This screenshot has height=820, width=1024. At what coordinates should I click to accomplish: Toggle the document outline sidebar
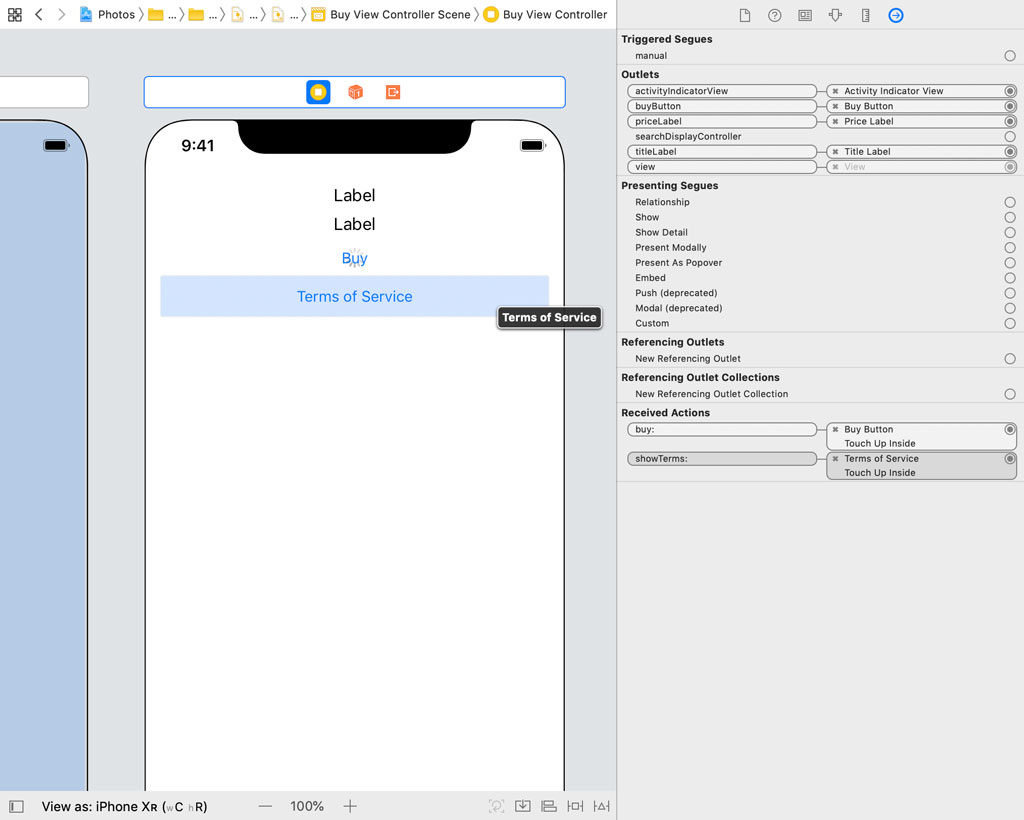tap(16, 806)
